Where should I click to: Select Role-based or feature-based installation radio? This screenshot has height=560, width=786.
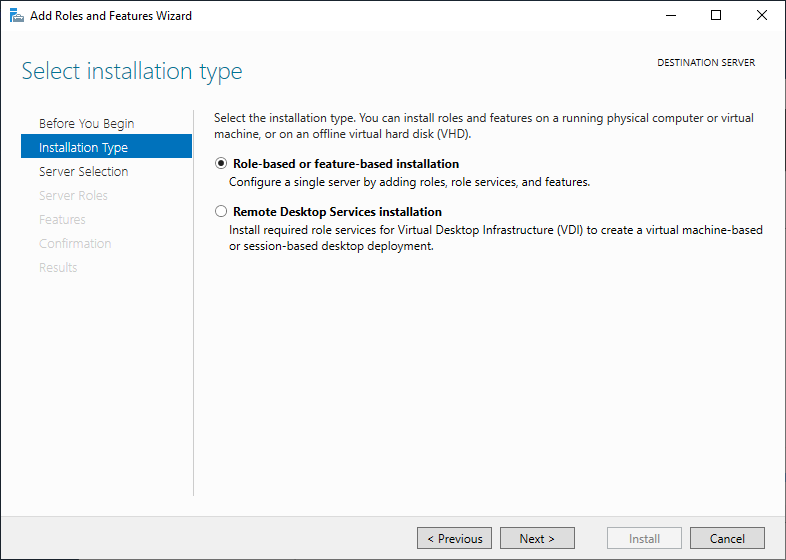[221, 164]
